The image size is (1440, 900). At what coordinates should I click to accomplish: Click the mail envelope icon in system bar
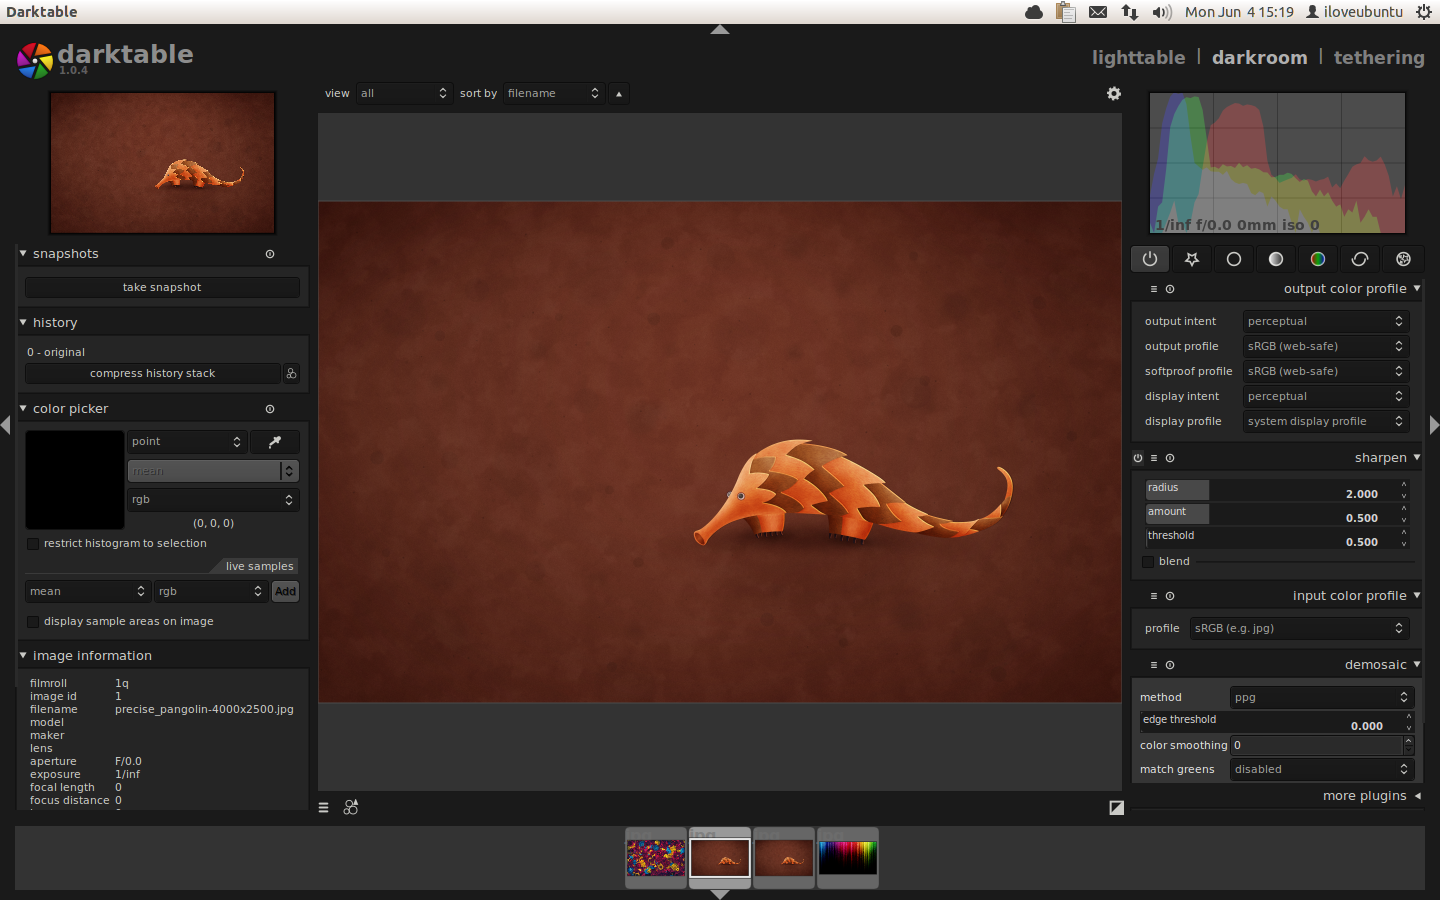(x=1098, y=12)
